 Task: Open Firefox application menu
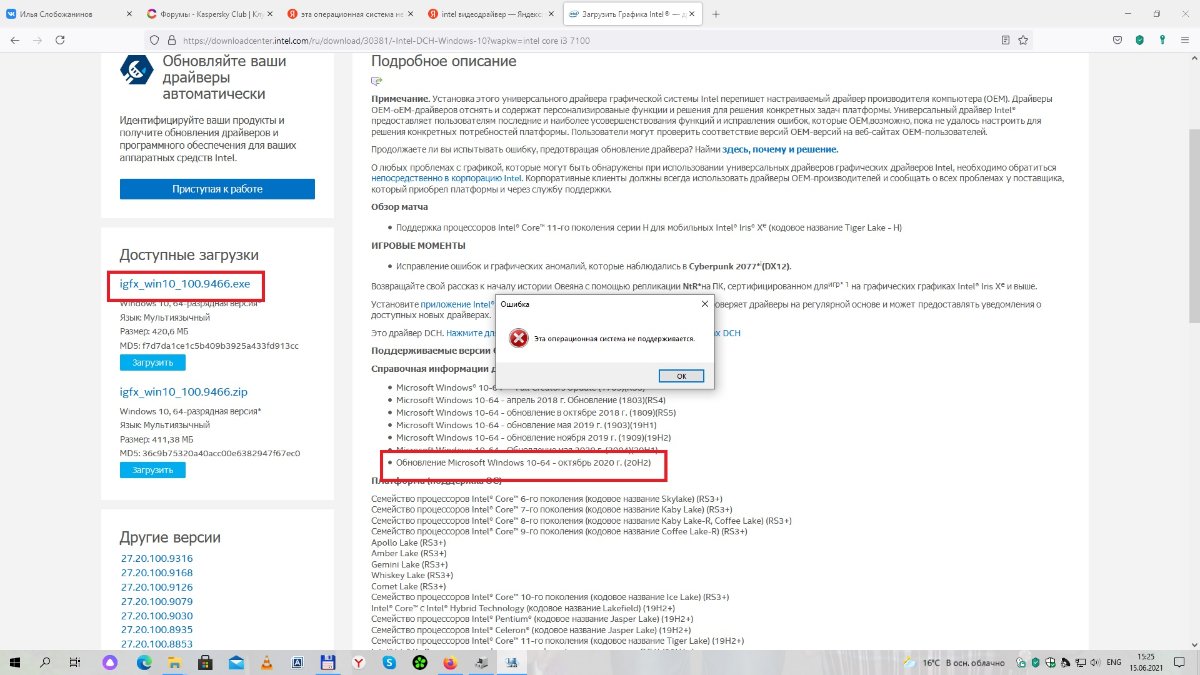click(1185, 40)
